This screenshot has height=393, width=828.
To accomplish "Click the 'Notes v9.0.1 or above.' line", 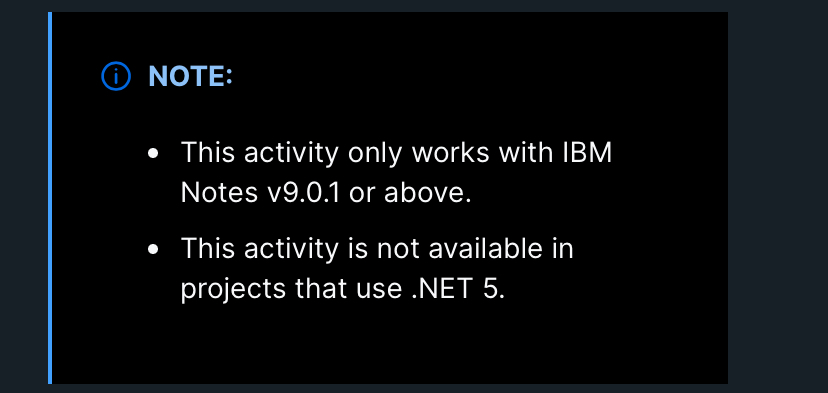I will click(326, 193).
